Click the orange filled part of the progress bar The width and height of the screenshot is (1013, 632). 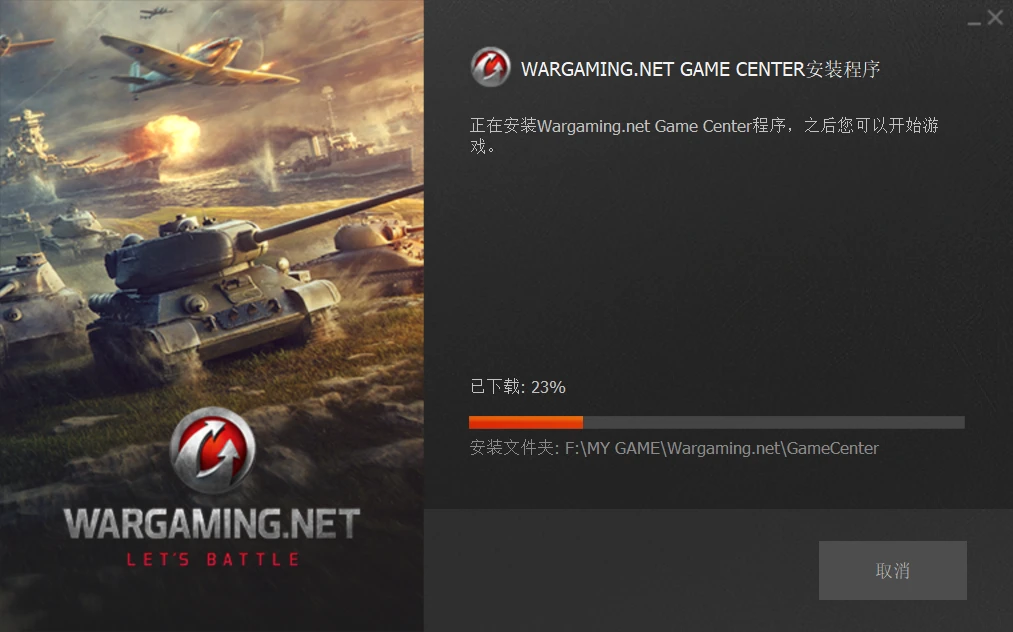coord(526,423)
